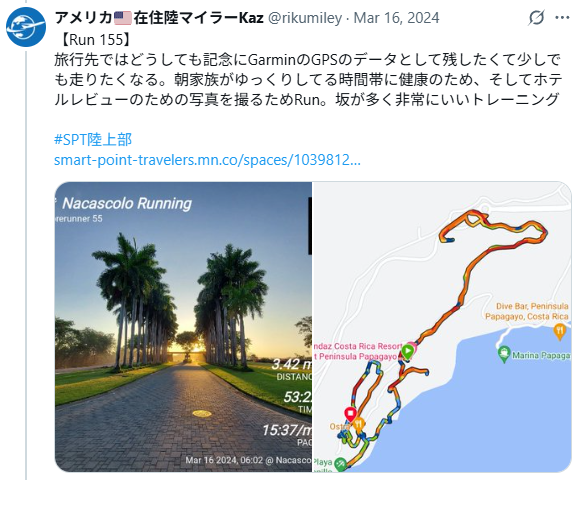This screenshot has width=588, height=514.
Task: Click the US flag emoji in name
Action: pyautogui.click(x=123, y=18)
